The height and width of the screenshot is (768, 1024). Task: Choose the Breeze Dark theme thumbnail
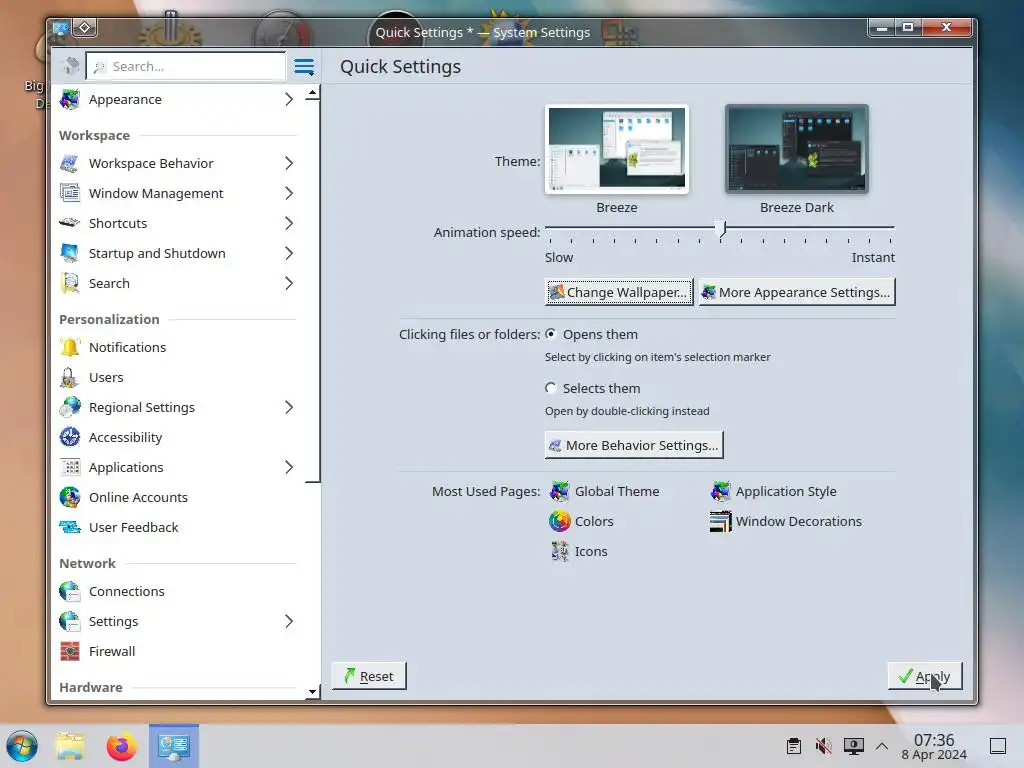[797, 150]
